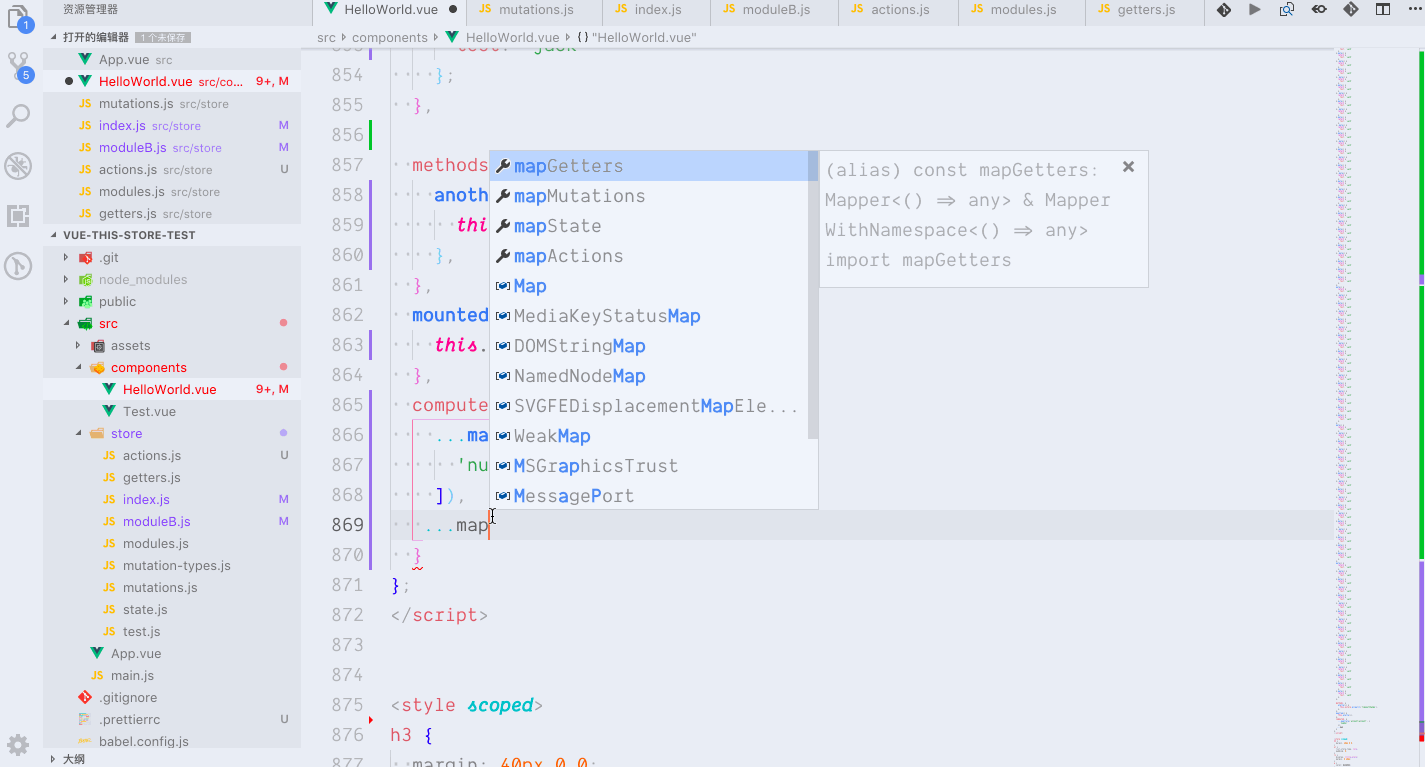Switch to the mutations.js editor tab
The image size is (1425, 767).
click(x=536, y=10)
